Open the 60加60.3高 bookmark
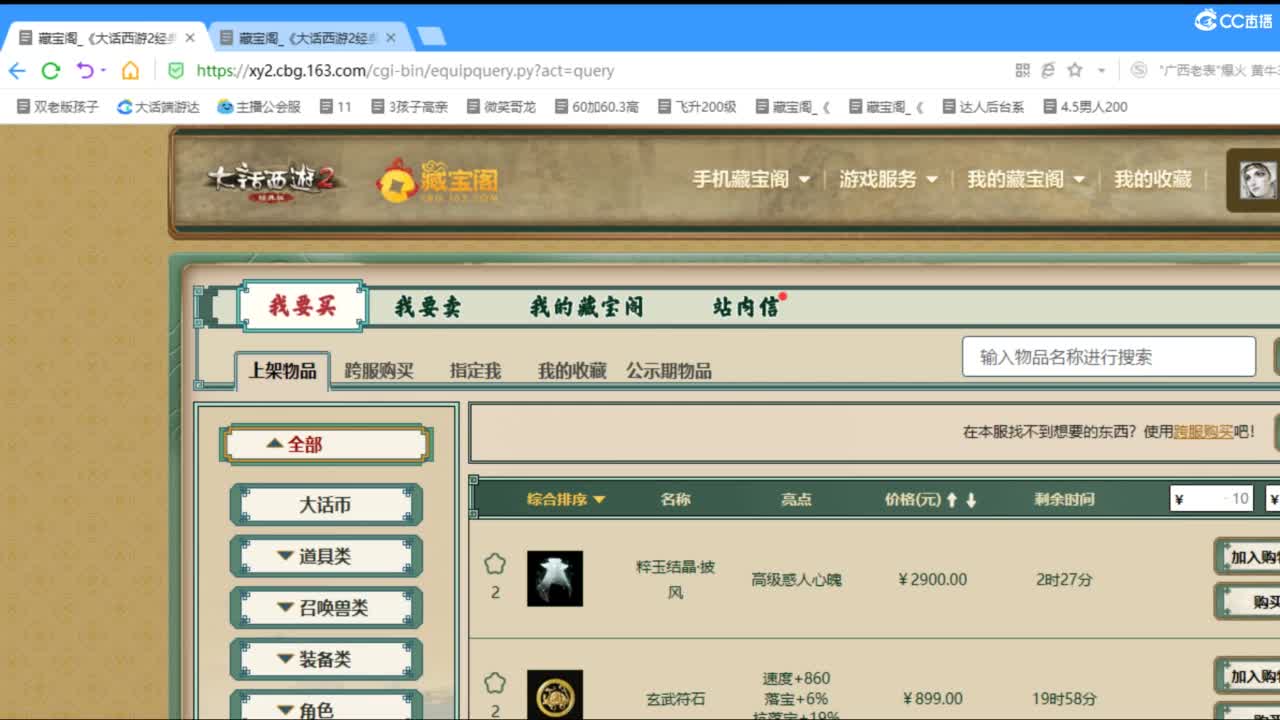The height and width of the screenshot is (720, 1280). [x=596, y=106]
